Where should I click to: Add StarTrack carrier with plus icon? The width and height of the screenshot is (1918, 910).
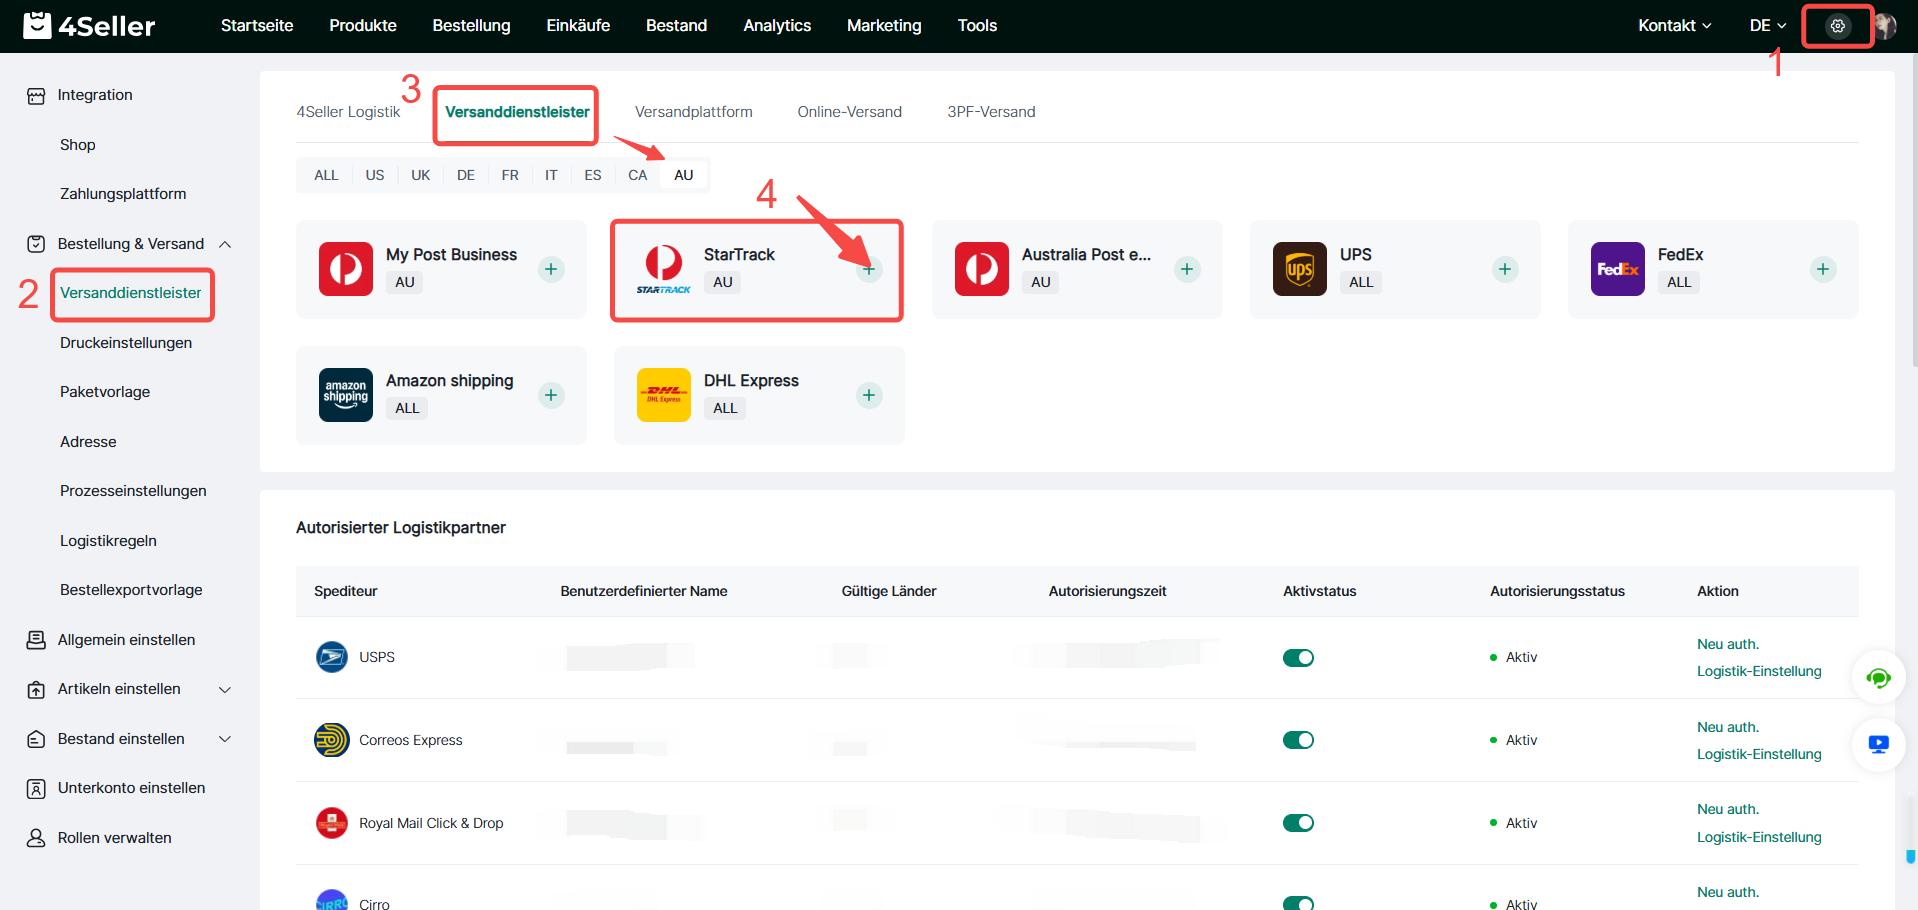[x=869, y=269]
